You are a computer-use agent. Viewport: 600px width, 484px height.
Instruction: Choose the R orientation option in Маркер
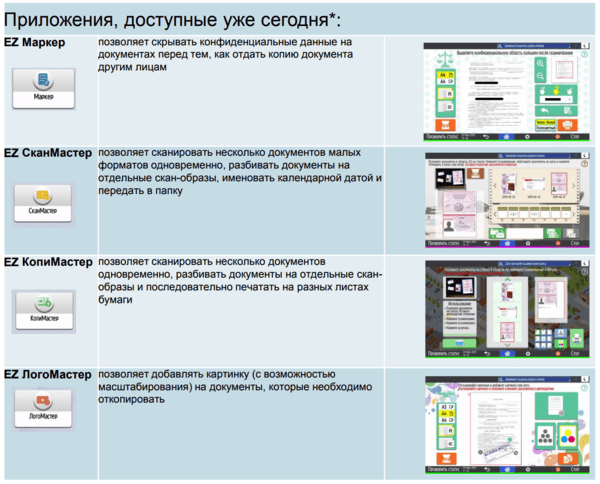point(446,93)
